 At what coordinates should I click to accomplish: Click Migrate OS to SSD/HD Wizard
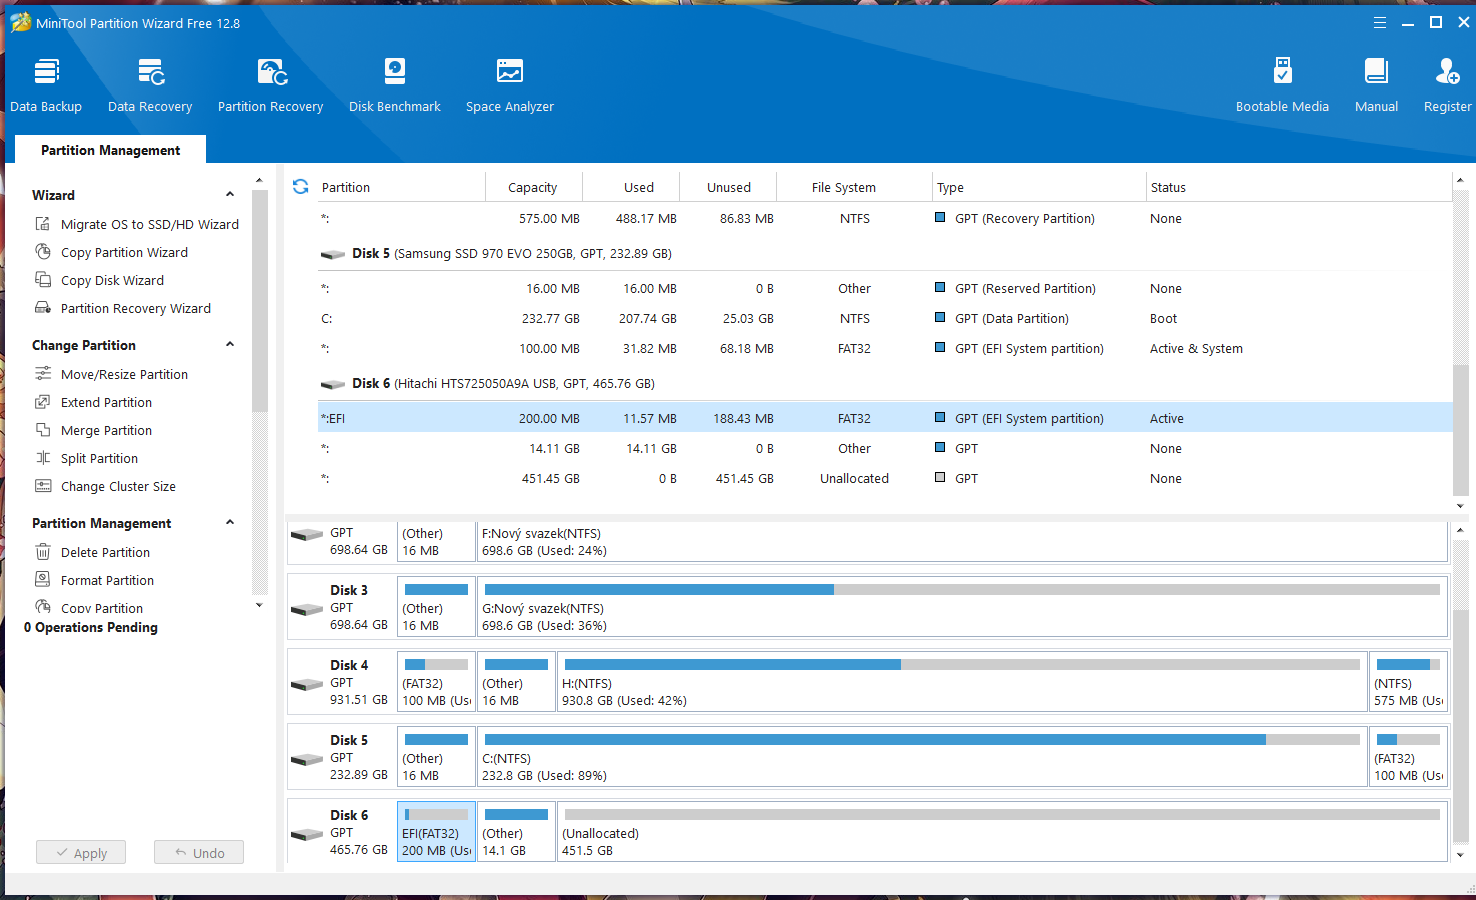[x=149, y=225]
